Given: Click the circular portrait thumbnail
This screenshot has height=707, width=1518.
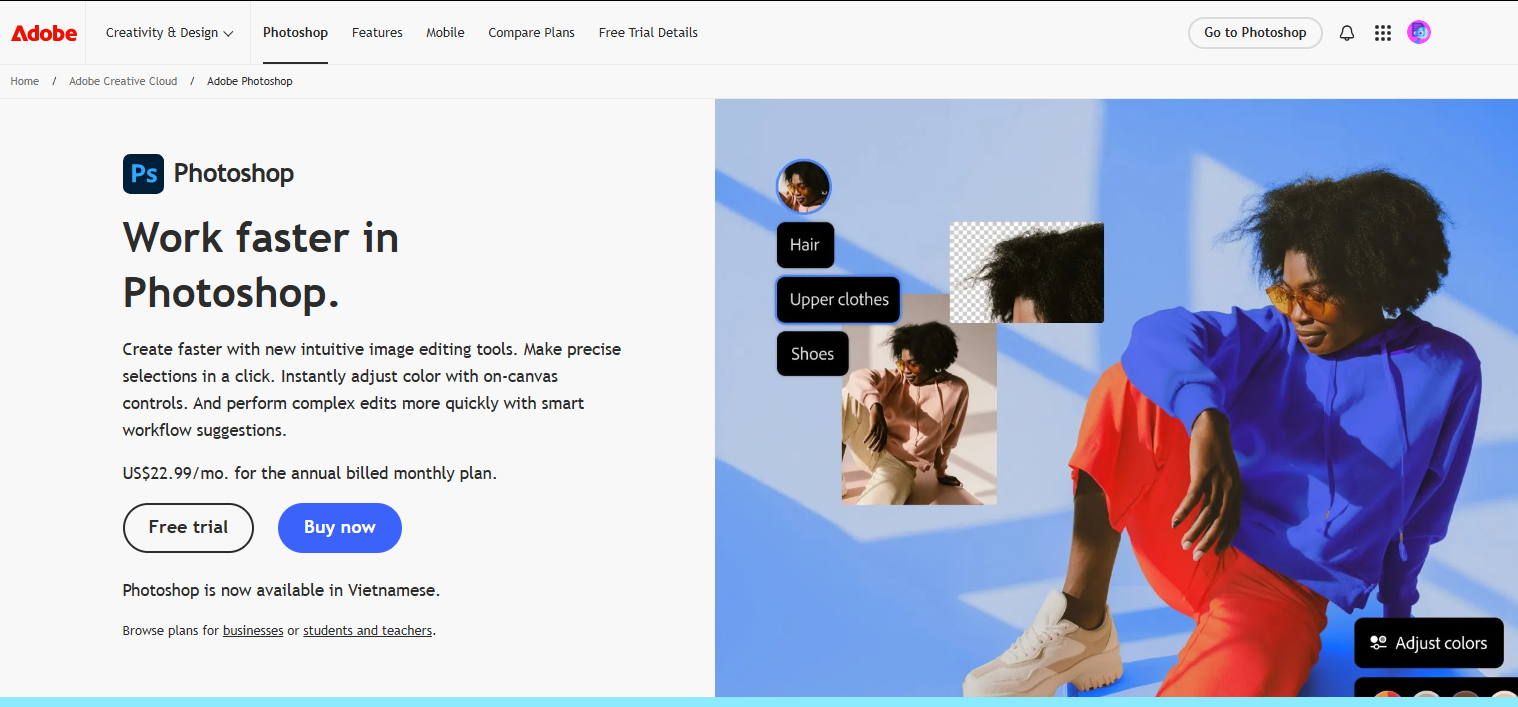Looking at the screenshot, I should pyautogui.click(x=804, y=187).
